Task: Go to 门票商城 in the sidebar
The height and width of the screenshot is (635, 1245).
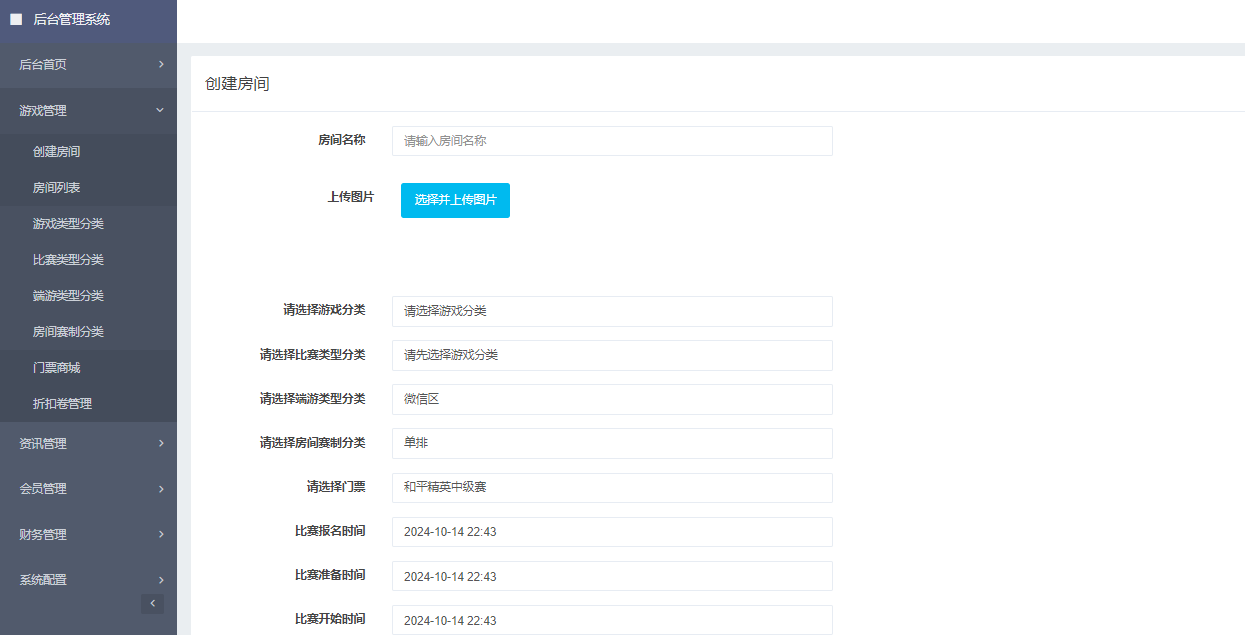Action: pyautogui.click(x=57, y=368)
